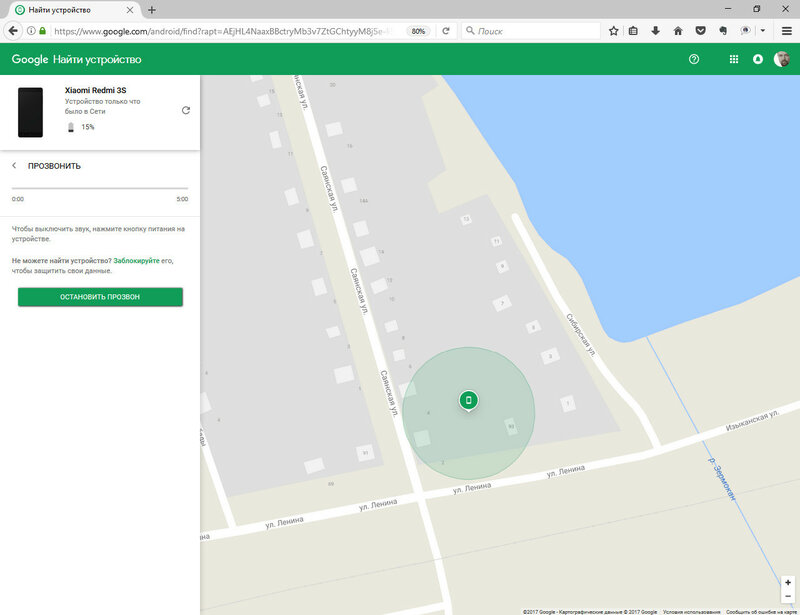Open the bookmarks library icon

tap(633, 31)
